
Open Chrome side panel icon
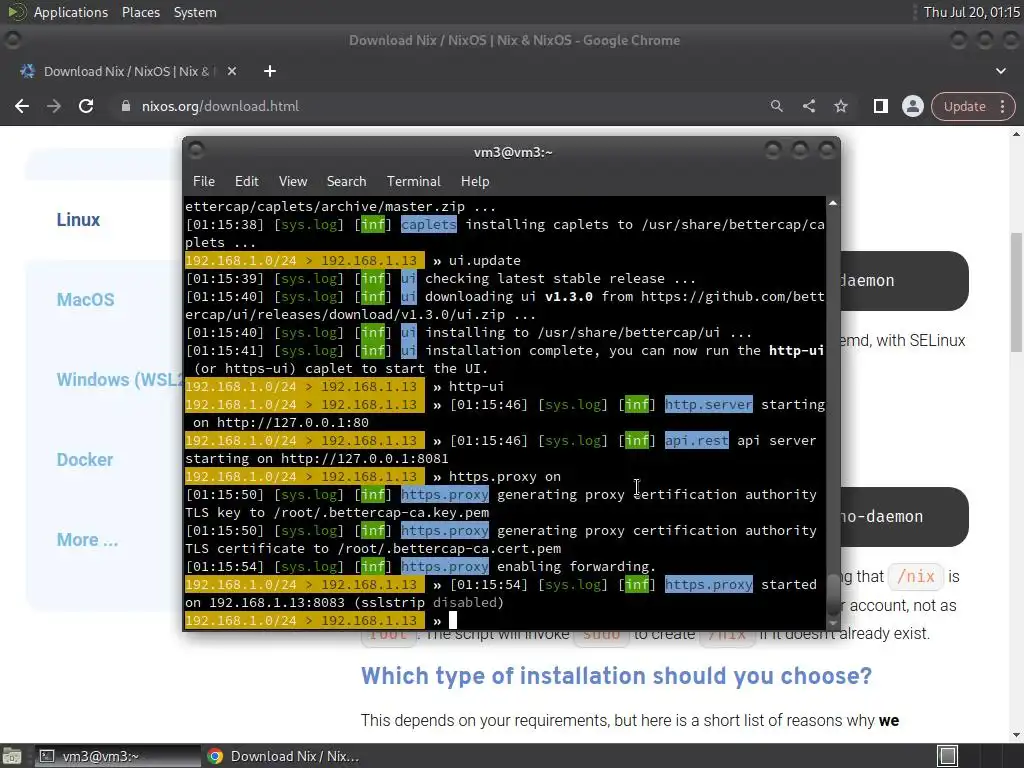tap(880, 106)
